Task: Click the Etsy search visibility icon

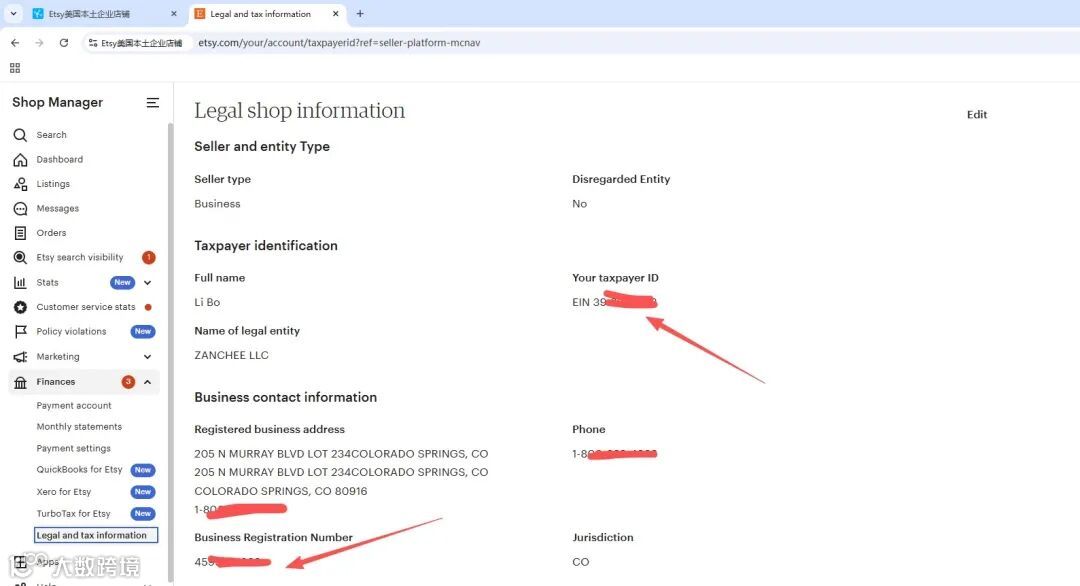Action: click(20, 258)
